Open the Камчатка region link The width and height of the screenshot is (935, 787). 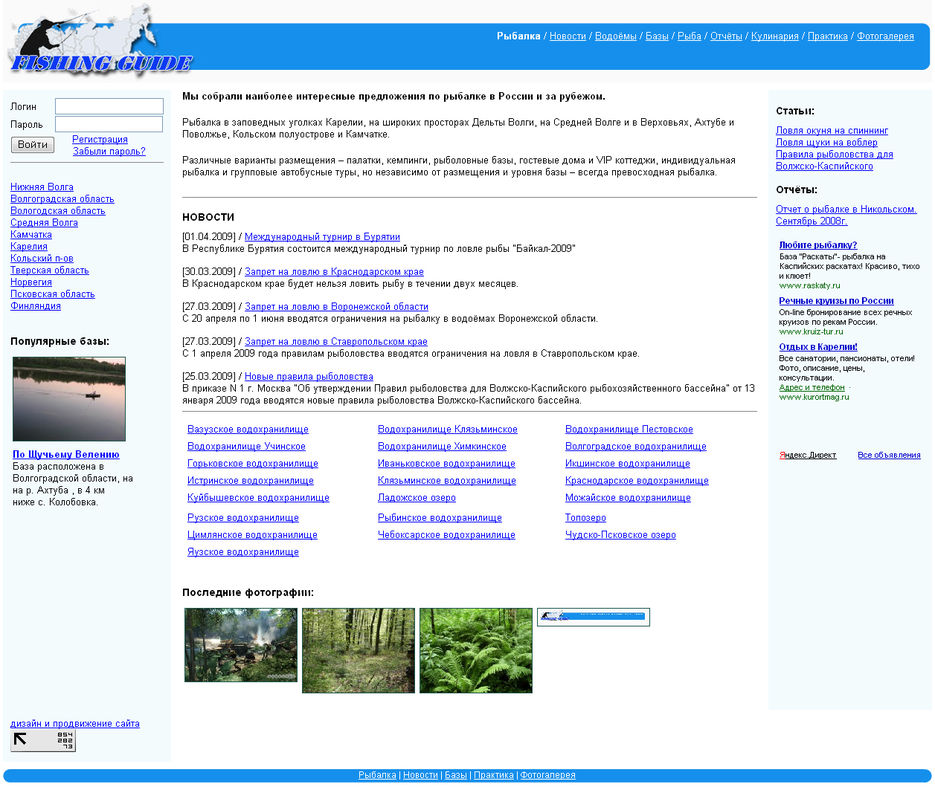pyautogui.click(x=31, y=235)
